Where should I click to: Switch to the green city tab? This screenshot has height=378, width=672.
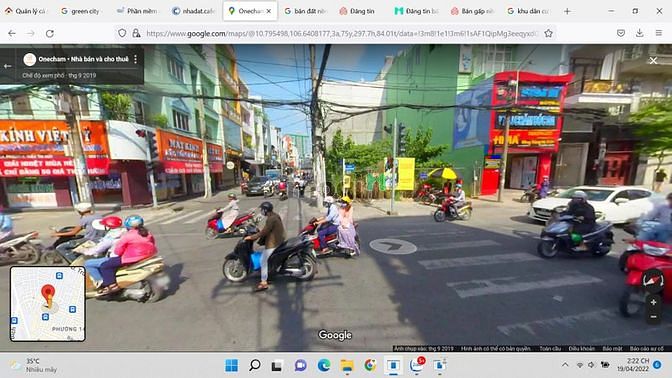(81, 11)
